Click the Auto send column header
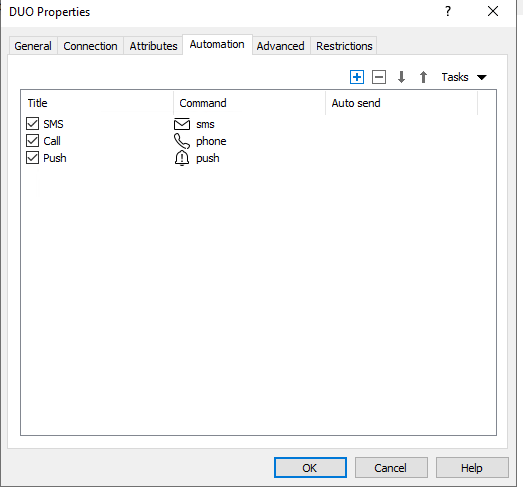The height and width of the screenshot is (487, 523). point(401,103)
